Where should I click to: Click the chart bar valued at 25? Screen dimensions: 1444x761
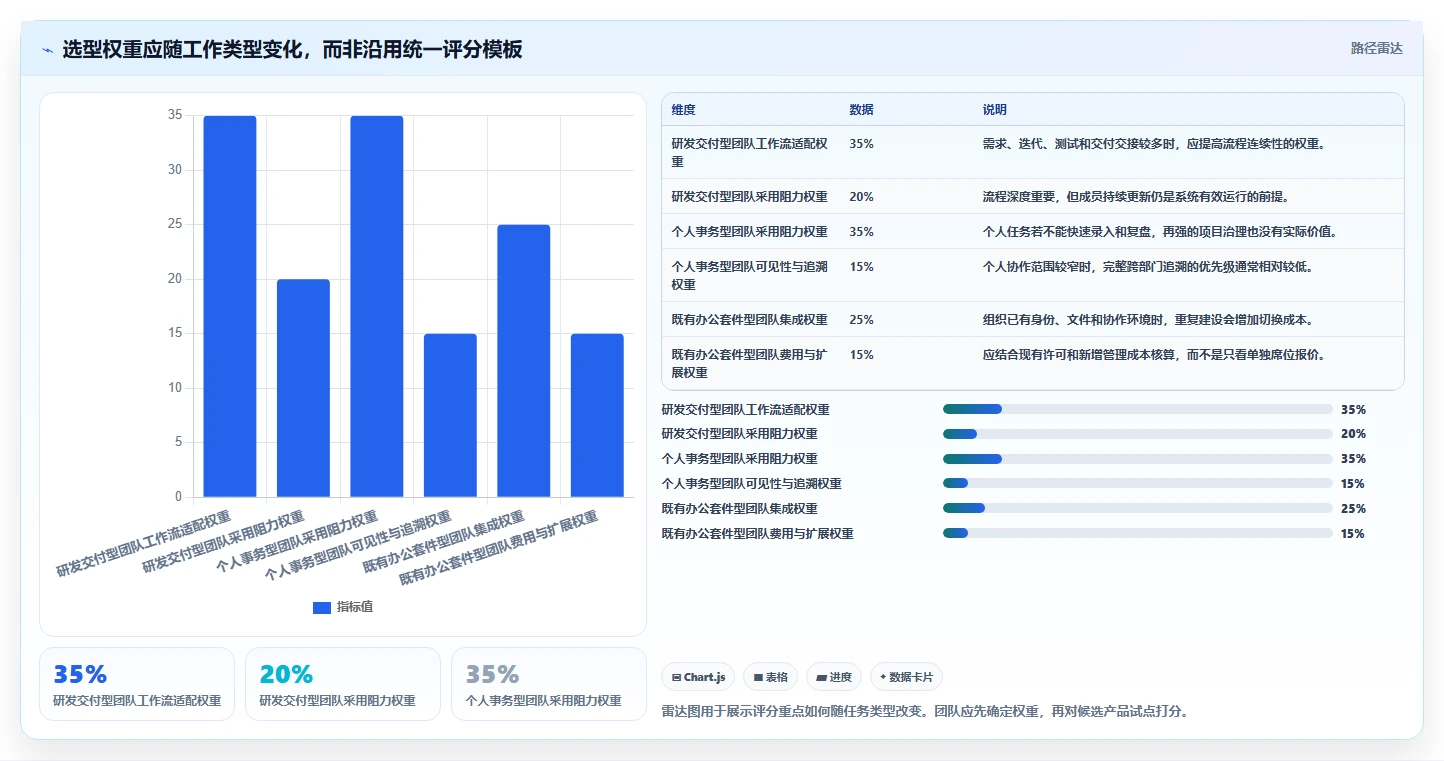tap(524, 361)
